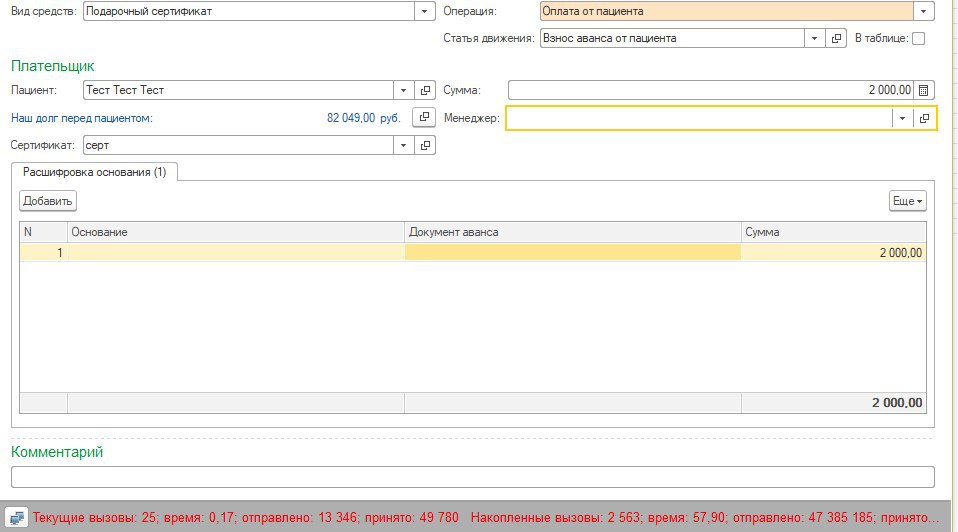Click into the Менеджер input field
The image size is (958, 532).
tap(699, 118)
